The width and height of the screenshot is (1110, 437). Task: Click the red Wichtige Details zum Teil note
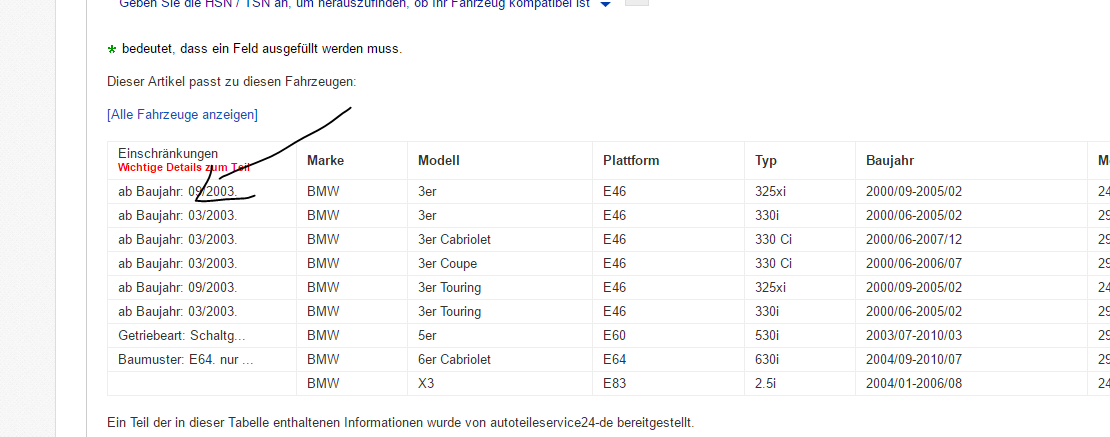(x=184, y=167)
